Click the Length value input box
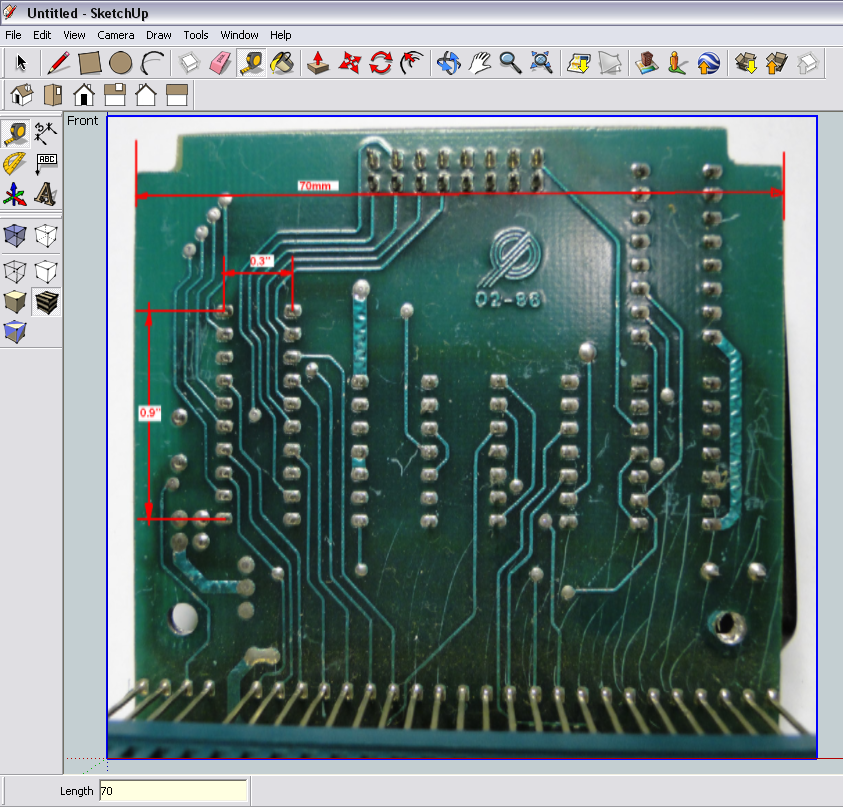 coord(173,790)
